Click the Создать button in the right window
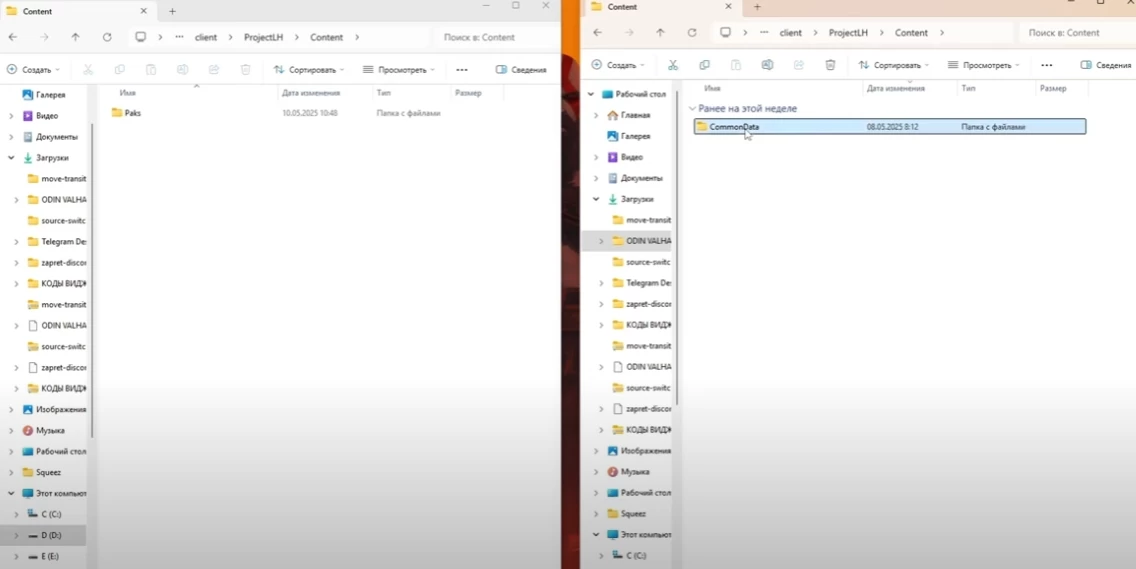Image resolution: width=1136 pixels, height=569 pixels. point(615,65)
